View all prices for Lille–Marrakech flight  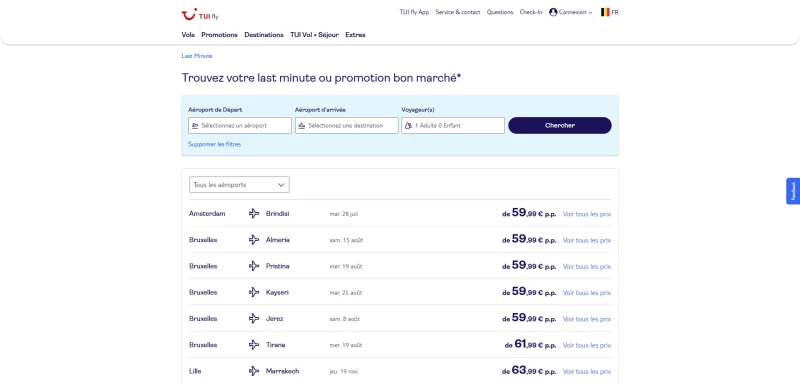point(587,372)
